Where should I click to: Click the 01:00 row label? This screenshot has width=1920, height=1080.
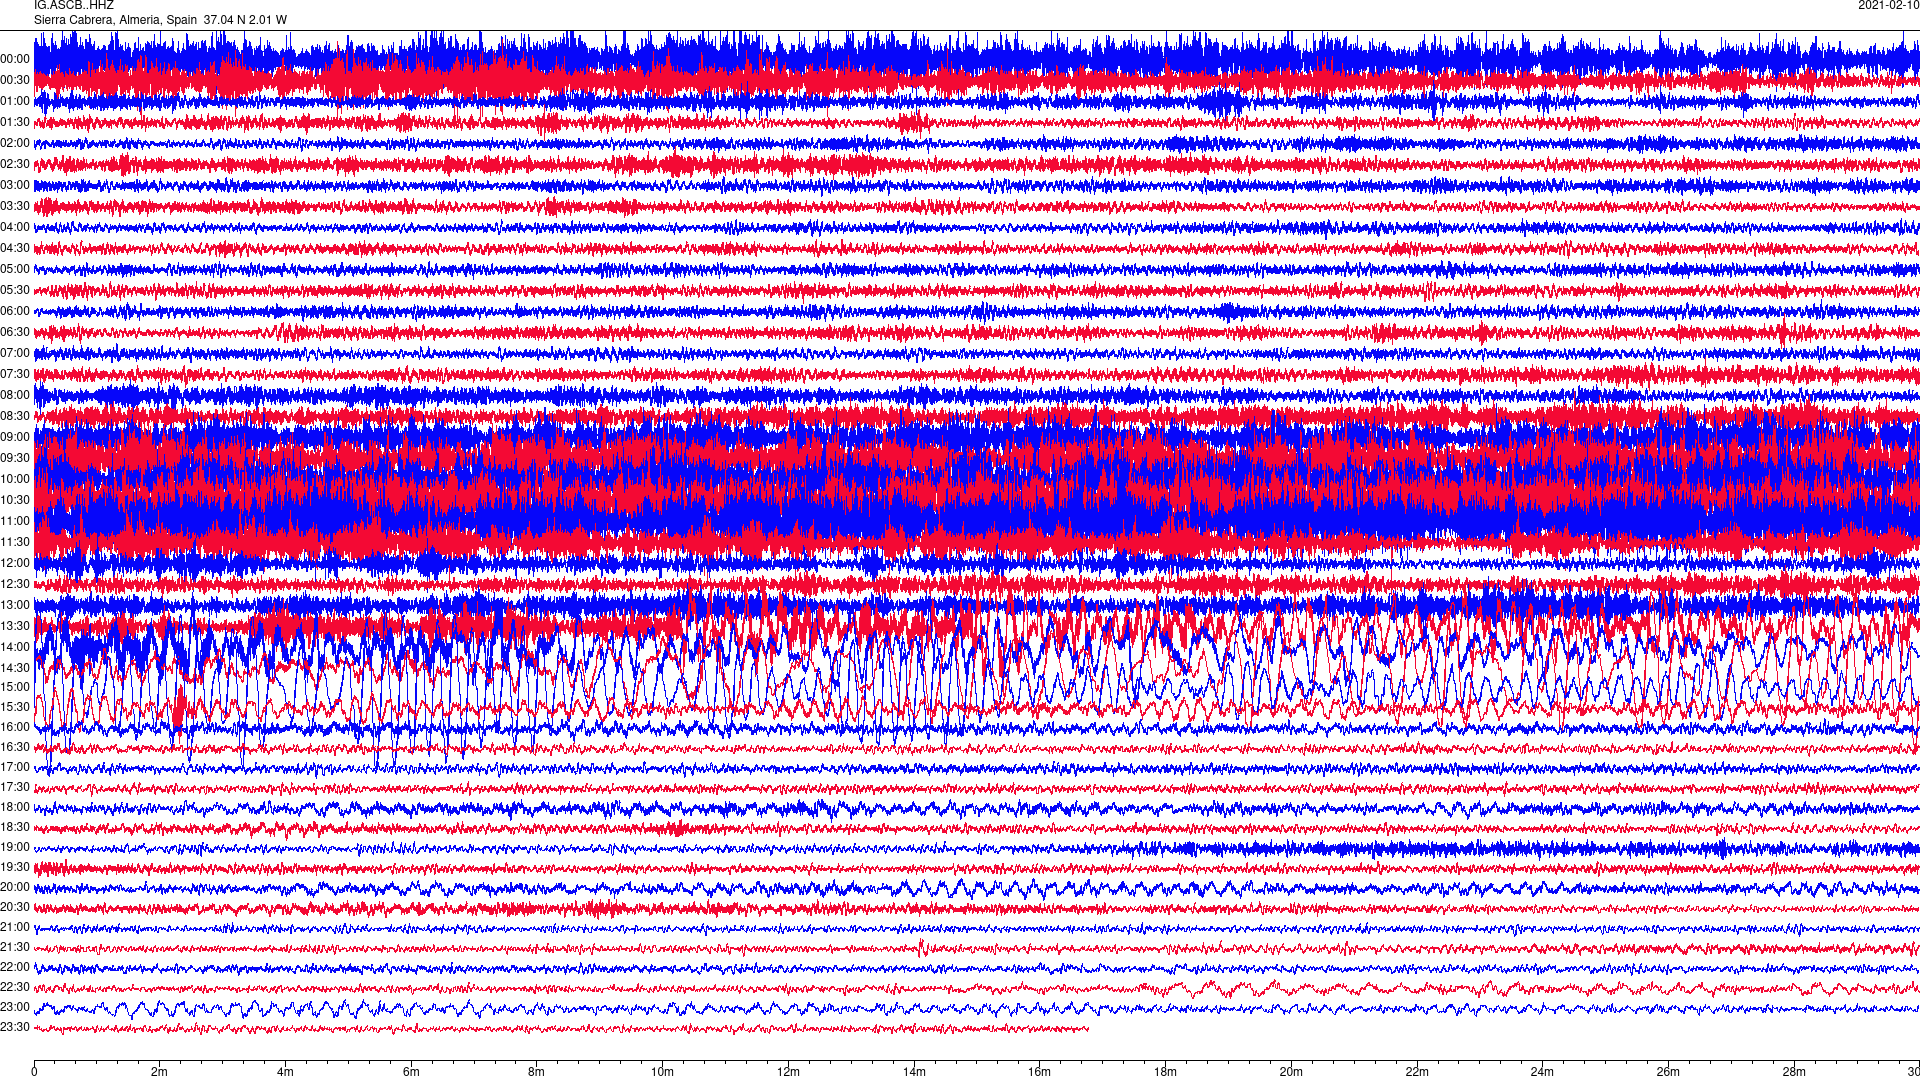[15, 101]
